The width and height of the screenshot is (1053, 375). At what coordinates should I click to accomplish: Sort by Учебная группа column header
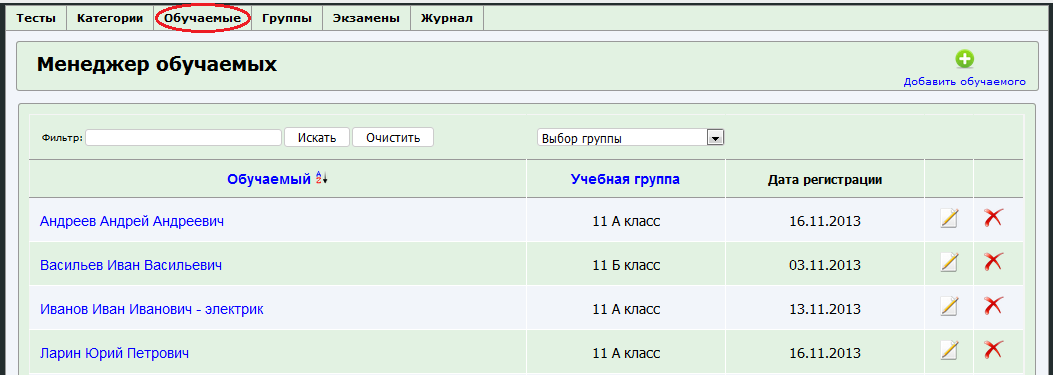(x=625, y=179)
